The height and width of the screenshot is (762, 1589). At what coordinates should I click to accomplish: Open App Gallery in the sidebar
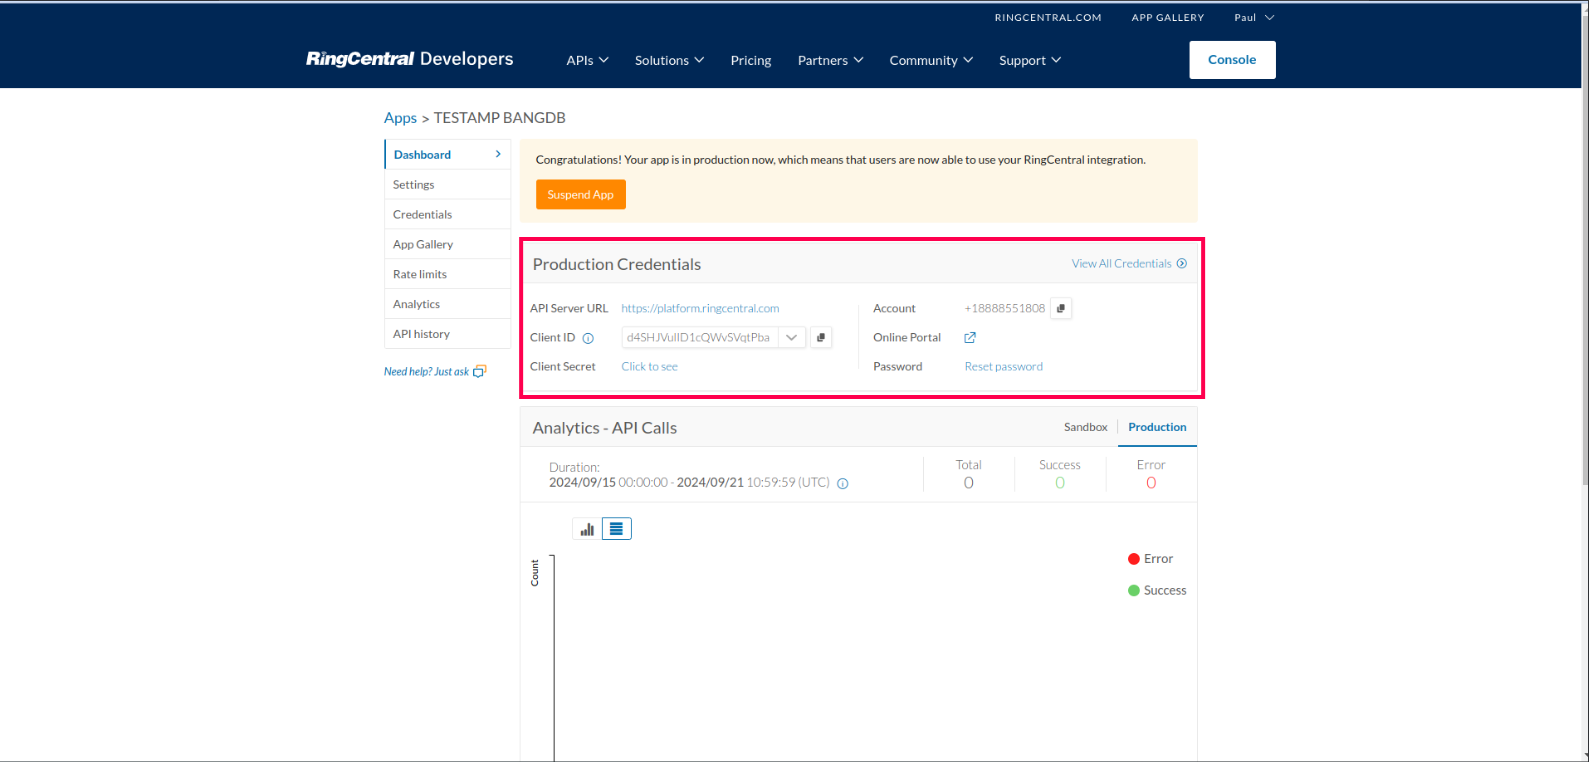click(447, 245)
